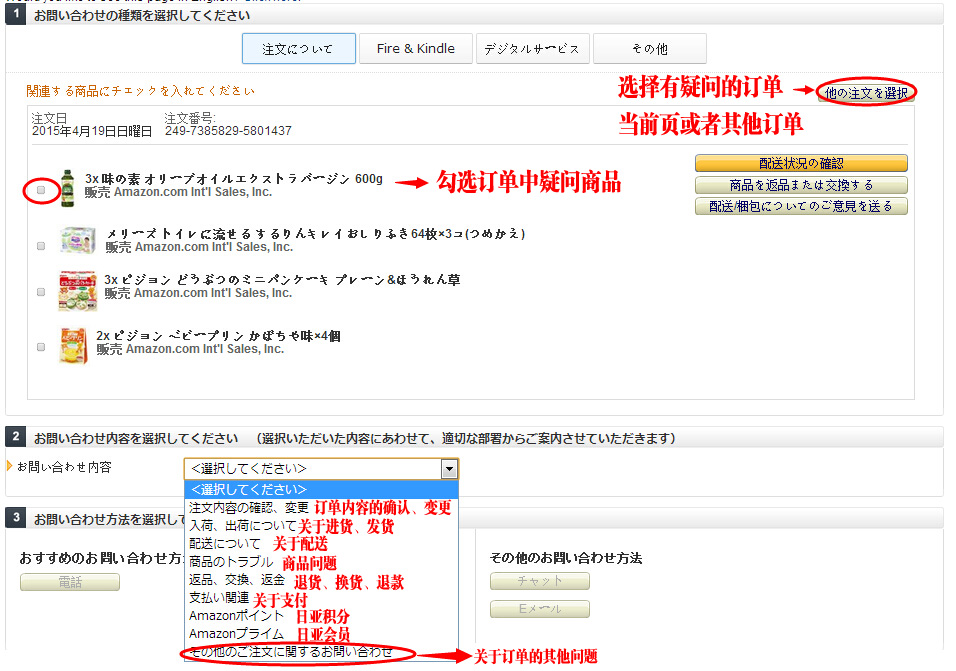Select the デジタルサービス tab

[532, 48]
